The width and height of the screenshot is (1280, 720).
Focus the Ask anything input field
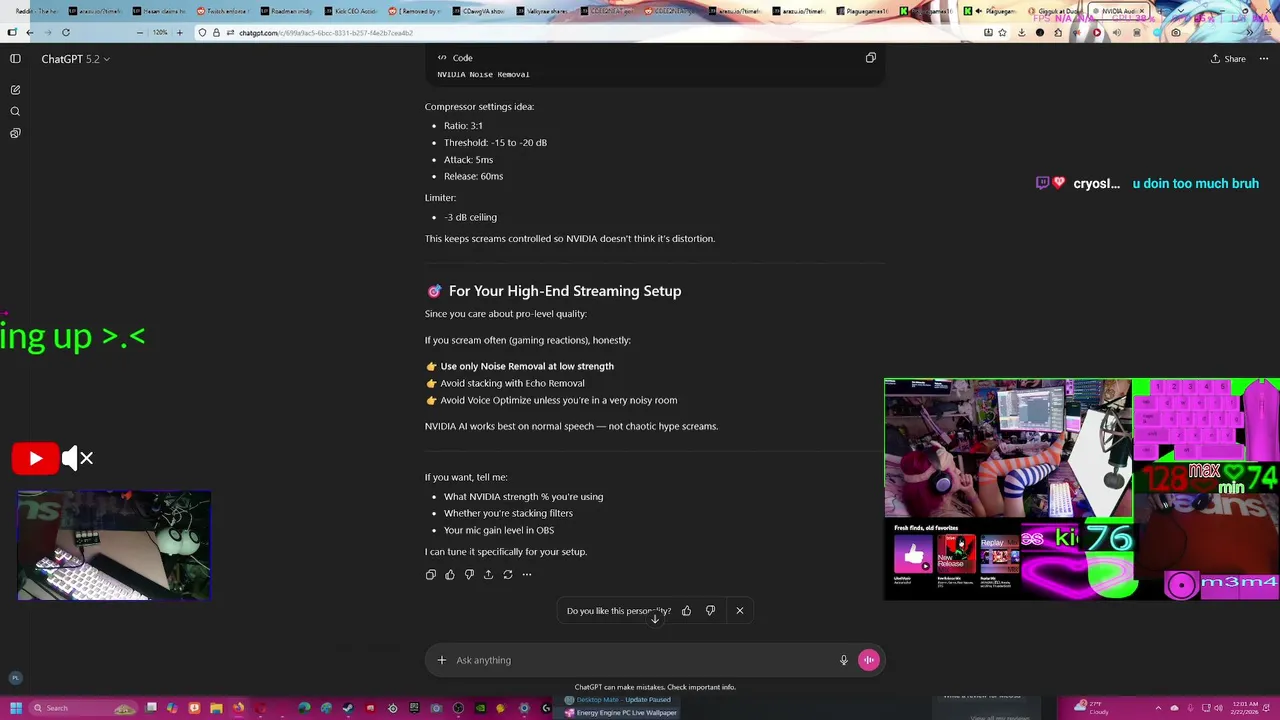click(640, 660)
